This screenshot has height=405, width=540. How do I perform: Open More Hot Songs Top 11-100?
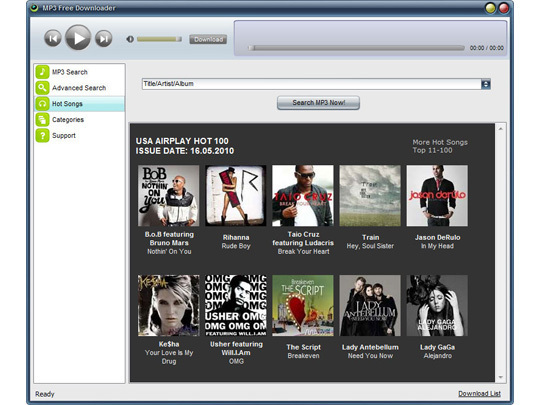pyautogui.click(x=440, y=146)
